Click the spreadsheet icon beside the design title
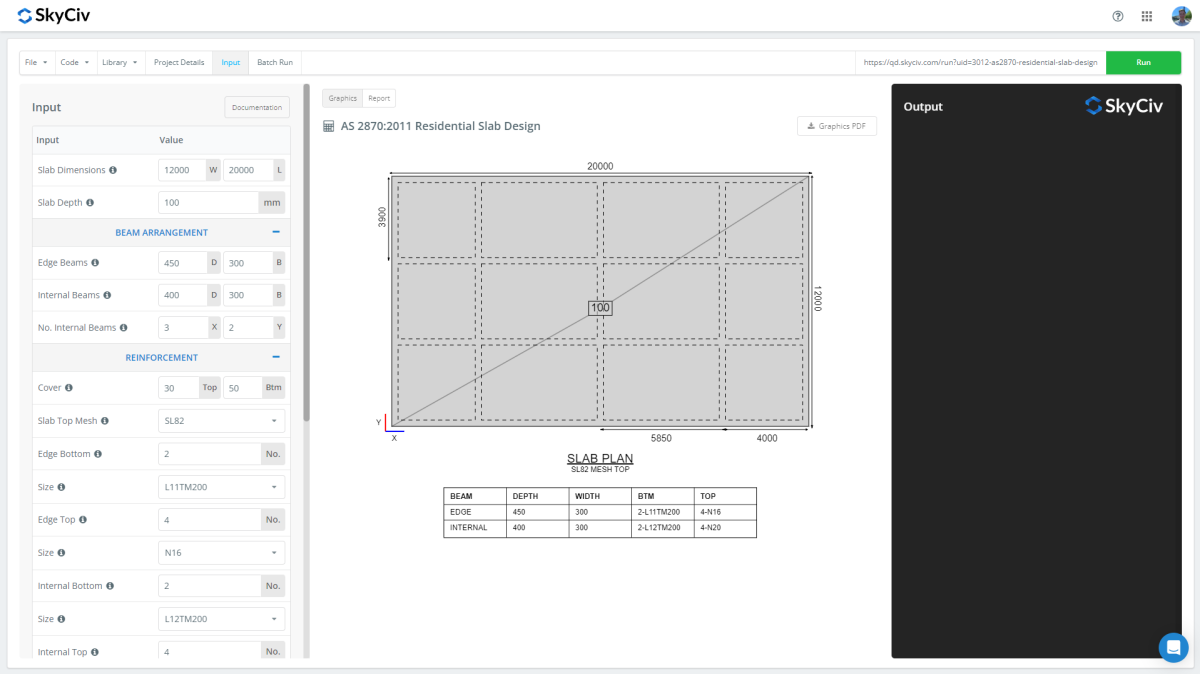The image size is (1200, 674). click(329, 125)
